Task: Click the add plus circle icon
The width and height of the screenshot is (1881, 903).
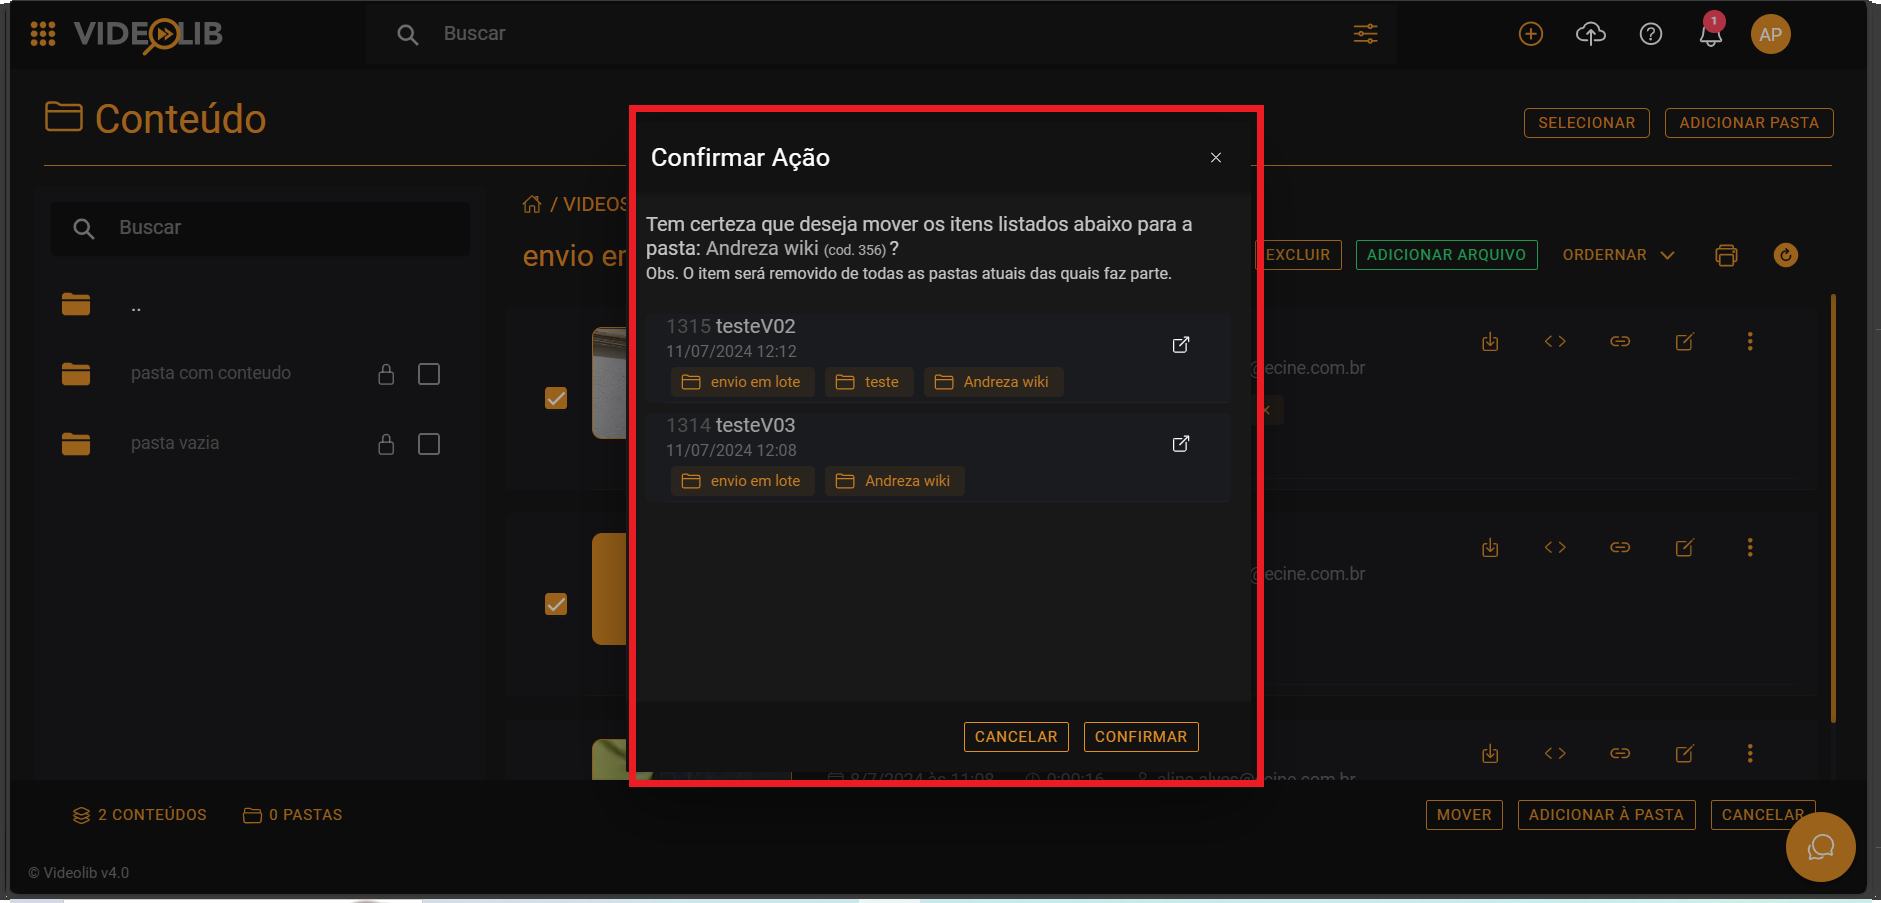Action: (x=1530, y=34)
